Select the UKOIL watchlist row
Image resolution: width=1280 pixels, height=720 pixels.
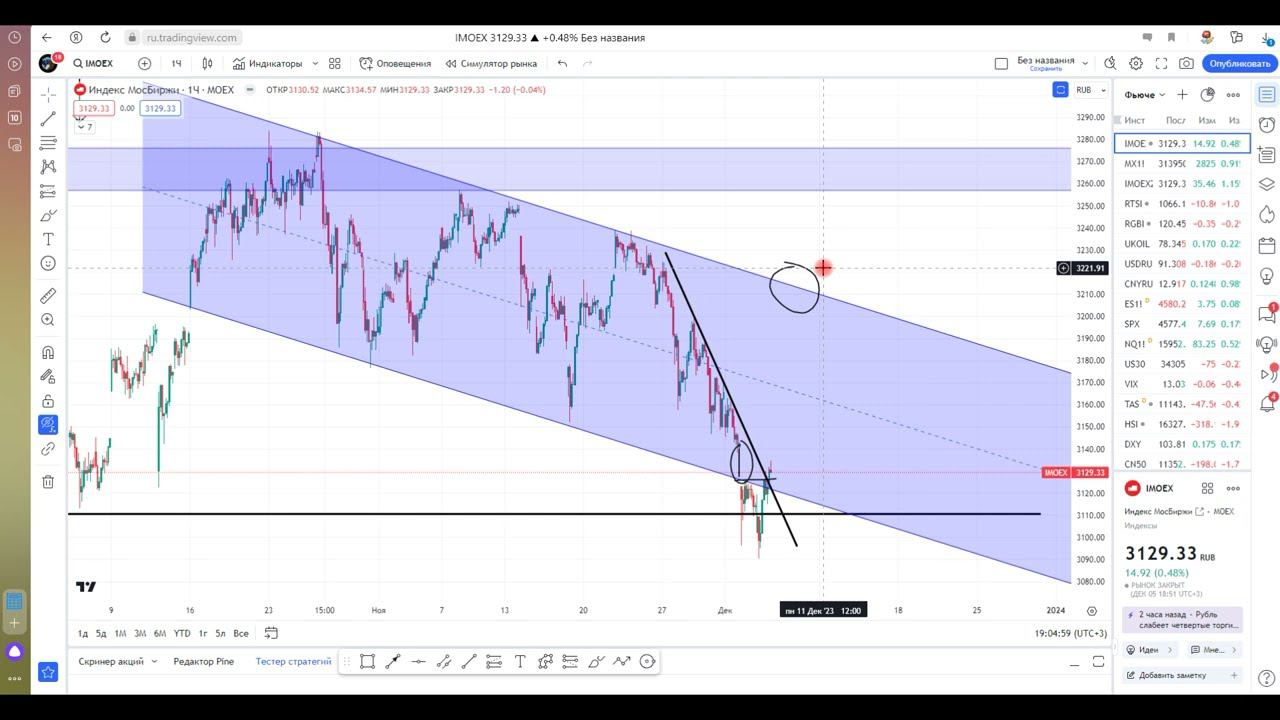[1182, 244]
